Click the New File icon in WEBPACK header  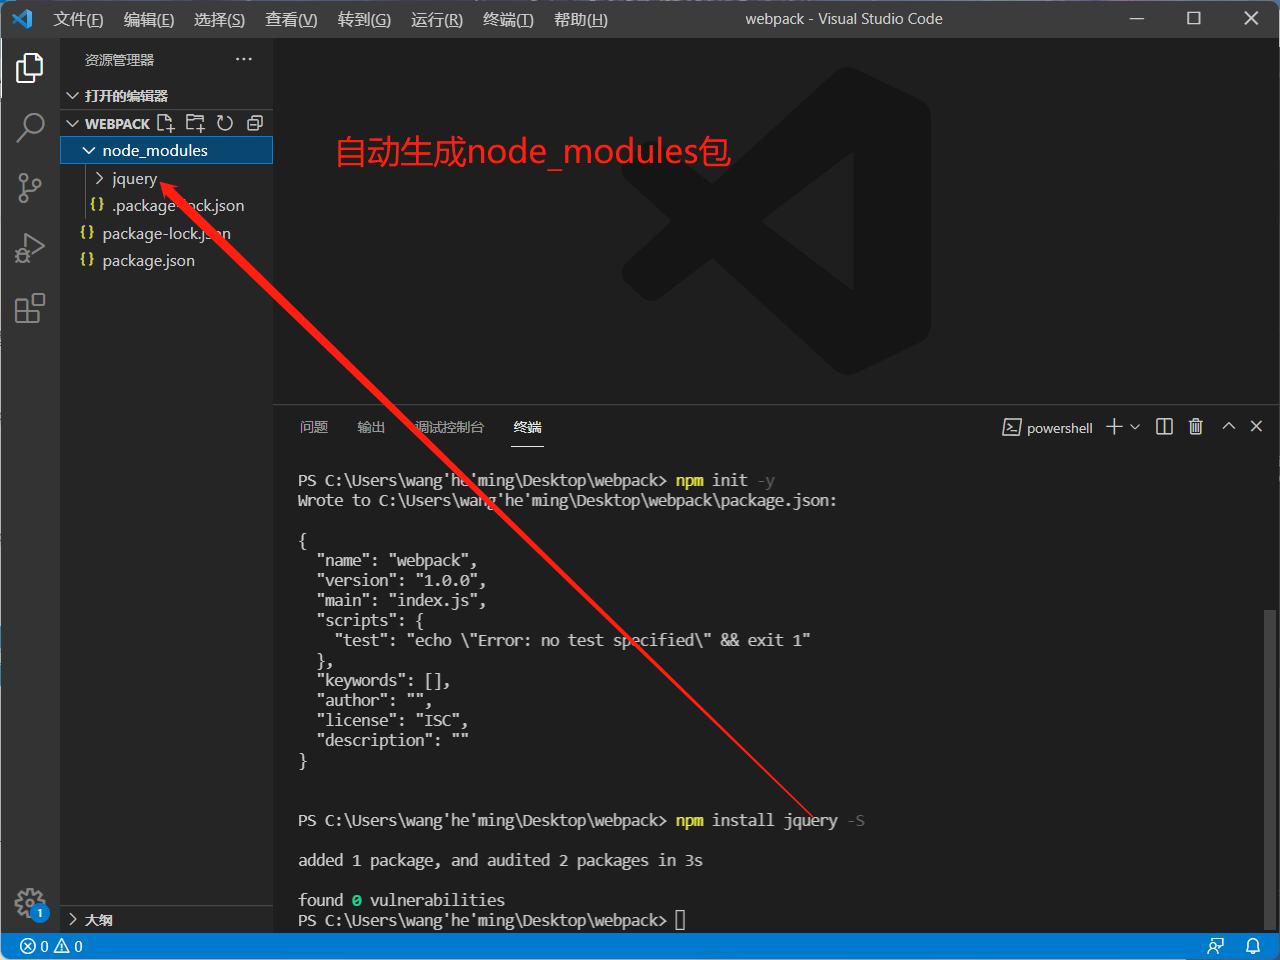[166, 123]
